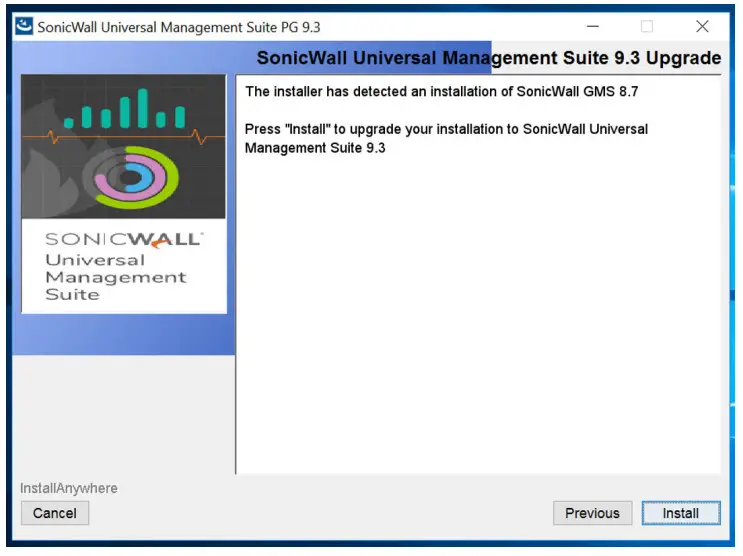743x556 pixels.
Task: Click the Install button to begin the upgrade
Action: 680,513
